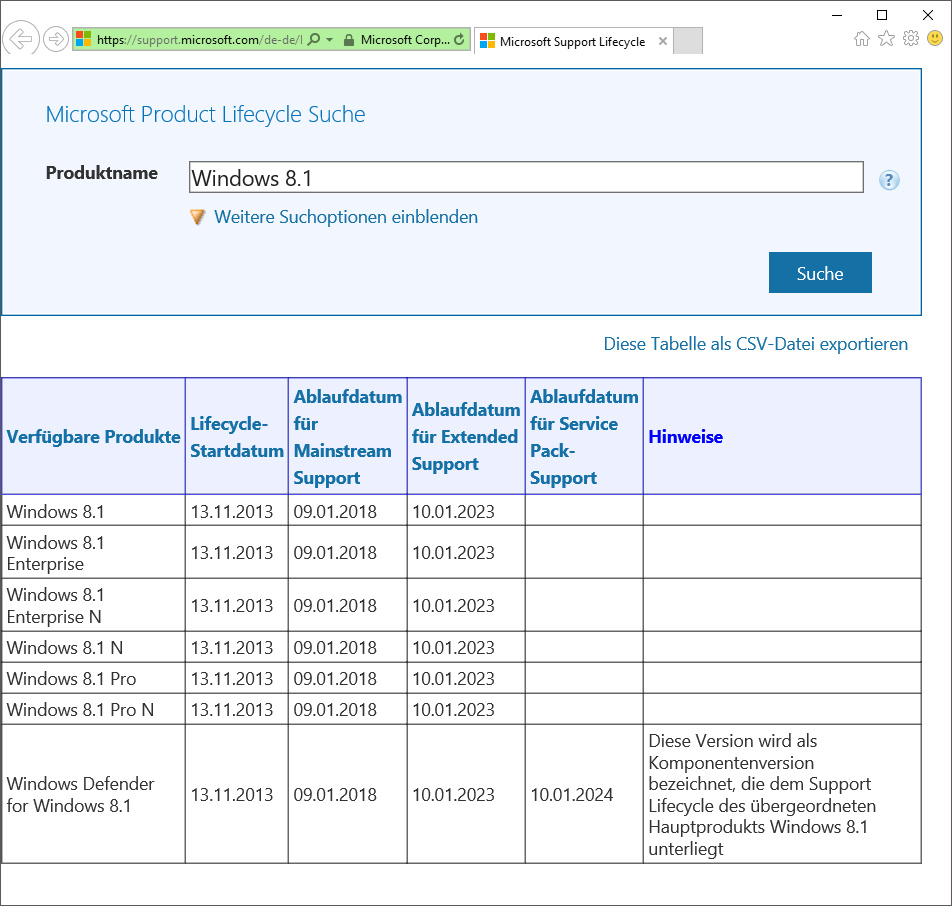Refresh the page with reload icon

point(459,40)
